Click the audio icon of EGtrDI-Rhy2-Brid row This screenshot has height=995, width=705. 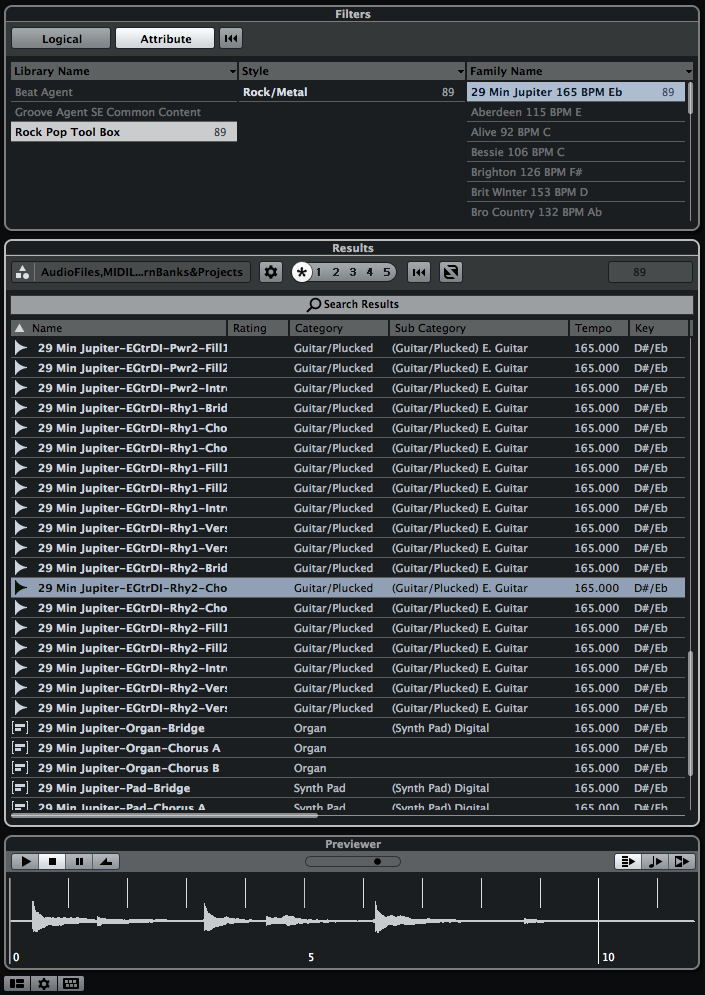(21, 568)
